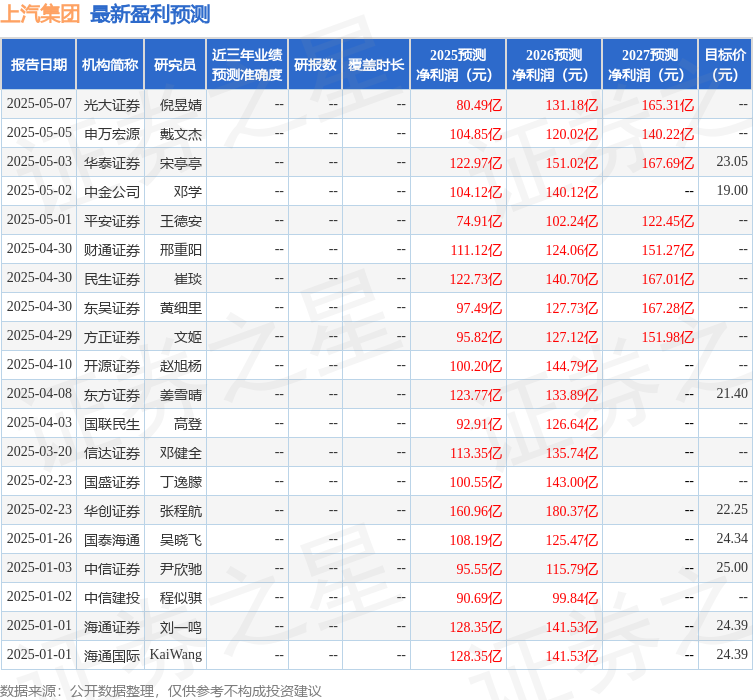Select the 申万宏源 institution cell
The image size is (753, 700).
pyautogui.click(x=112, y=134)
